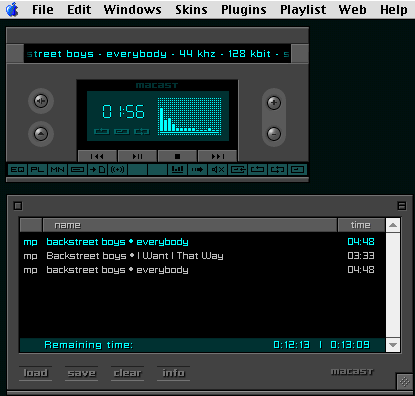
Task: Click the save playlist button
Action: coord(81,373)
